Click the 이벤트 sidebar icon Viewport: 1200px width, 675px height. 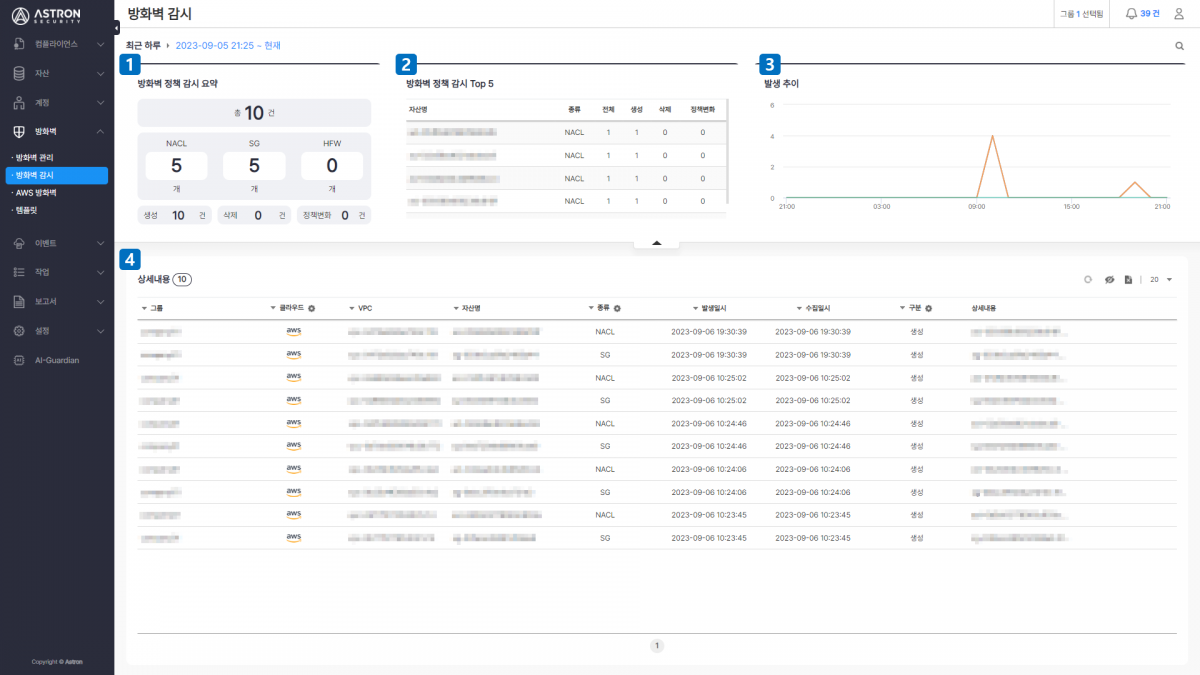point(19,243)
